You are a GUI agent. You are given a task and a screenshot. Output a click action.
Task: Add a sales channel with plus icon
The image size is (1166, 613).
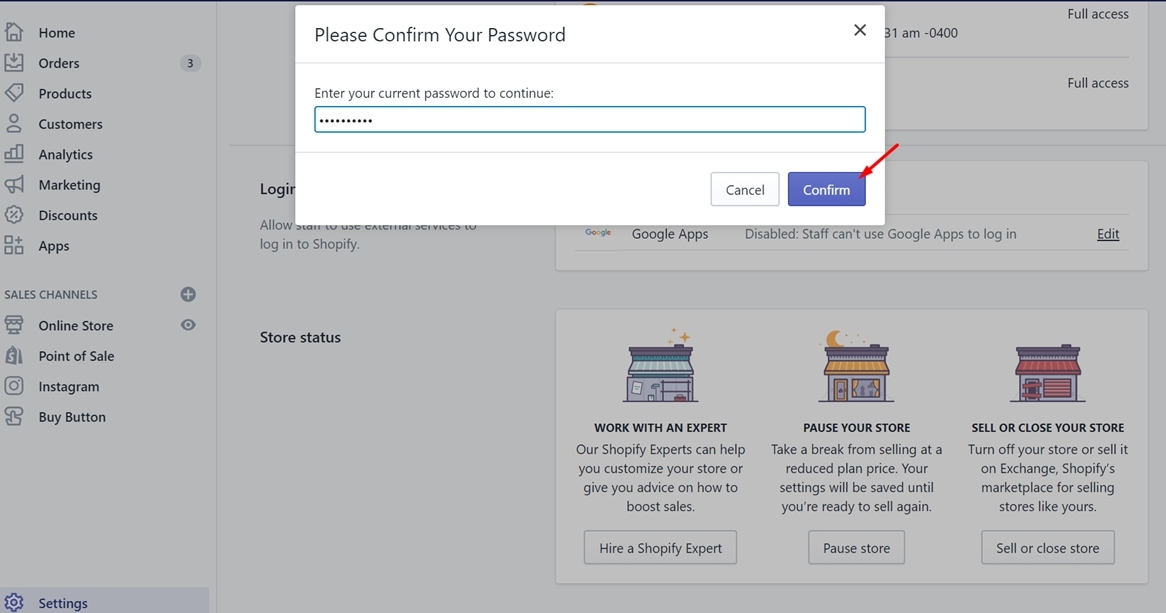tap(188, 294)
